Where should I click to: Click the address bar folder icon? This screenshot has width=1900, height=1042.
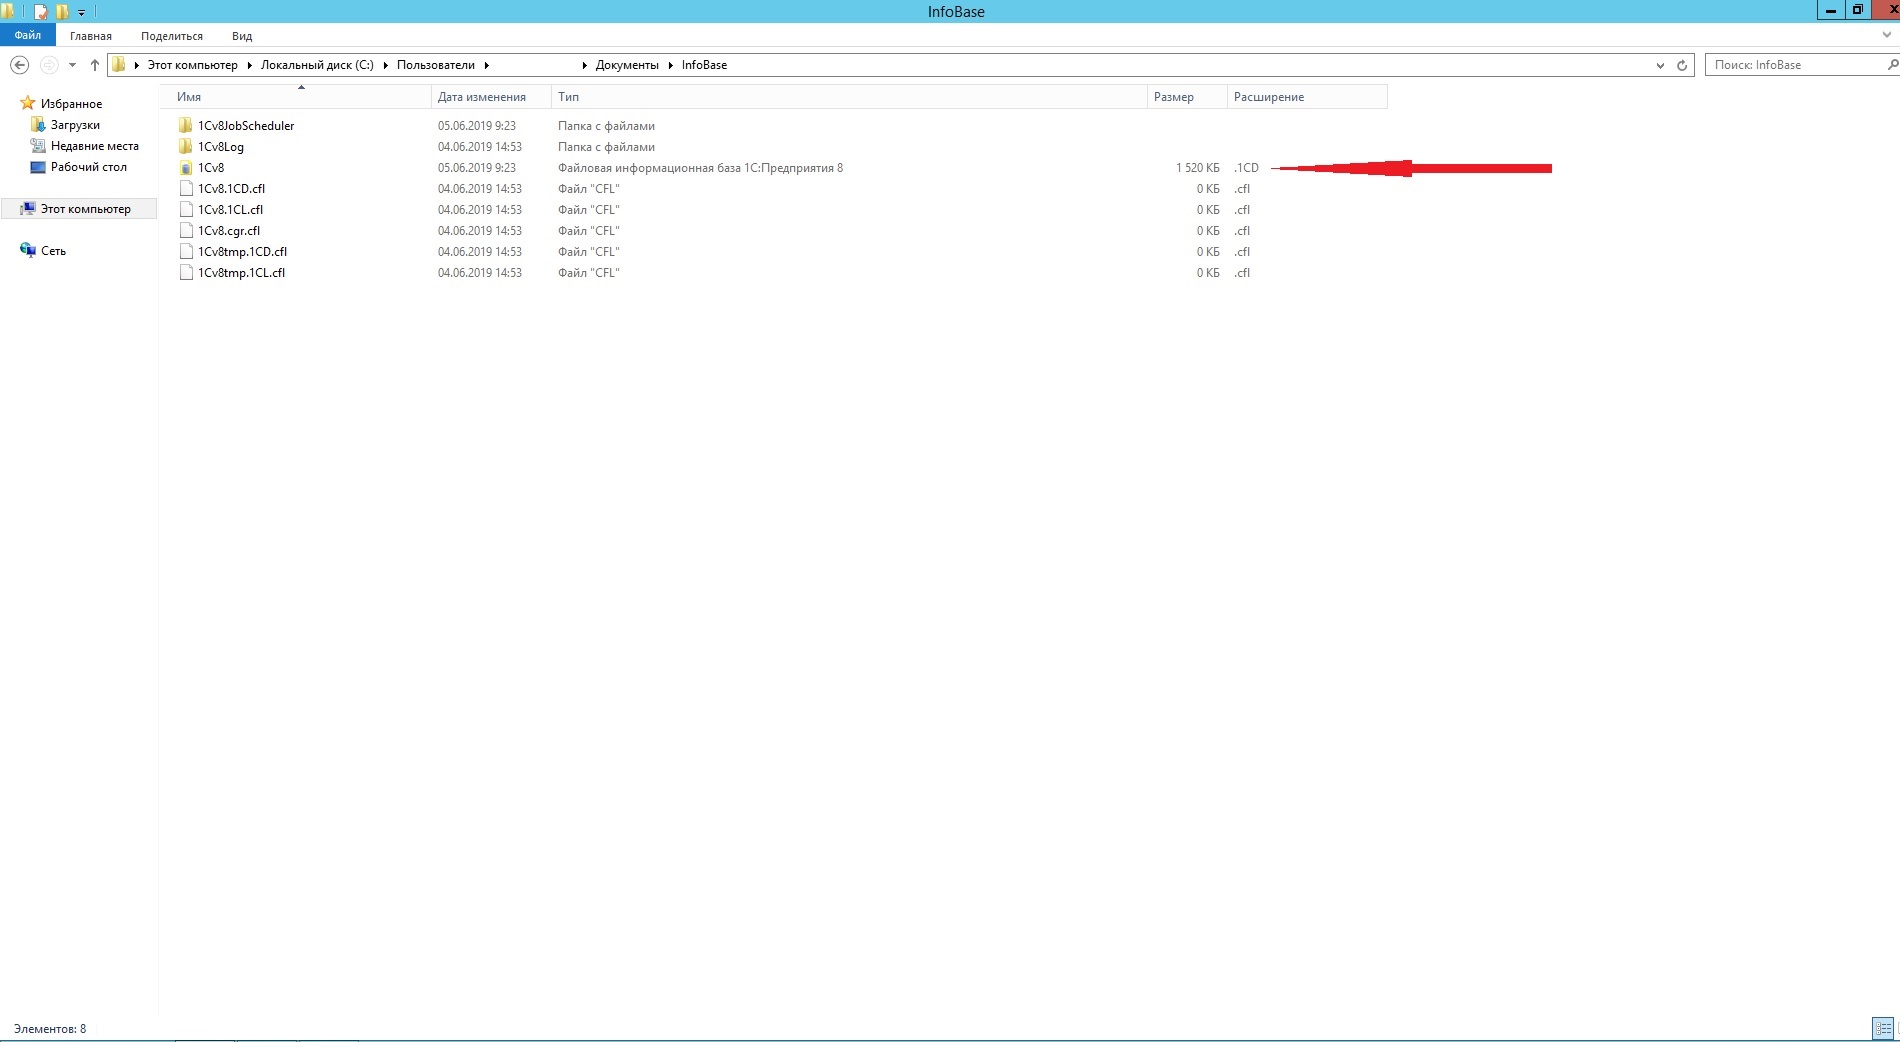tap(119, 65)
